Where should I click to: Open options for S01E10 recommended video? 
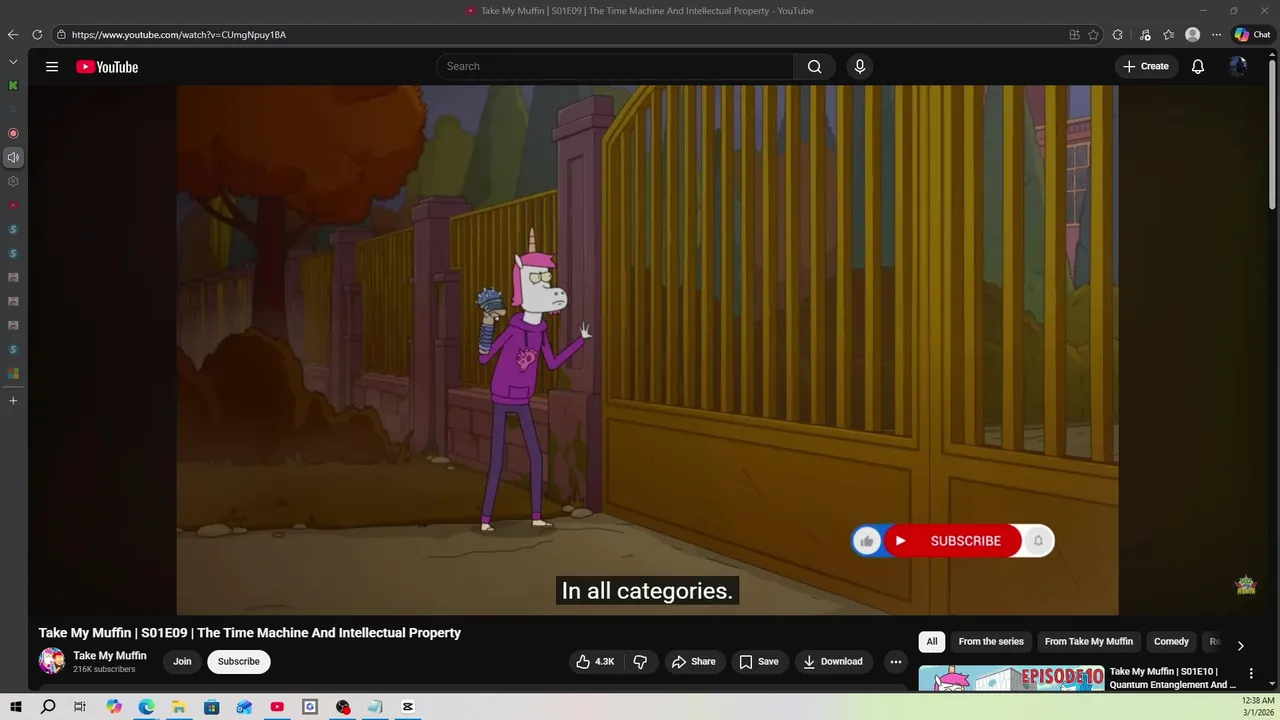click(x=1251, y=674)
